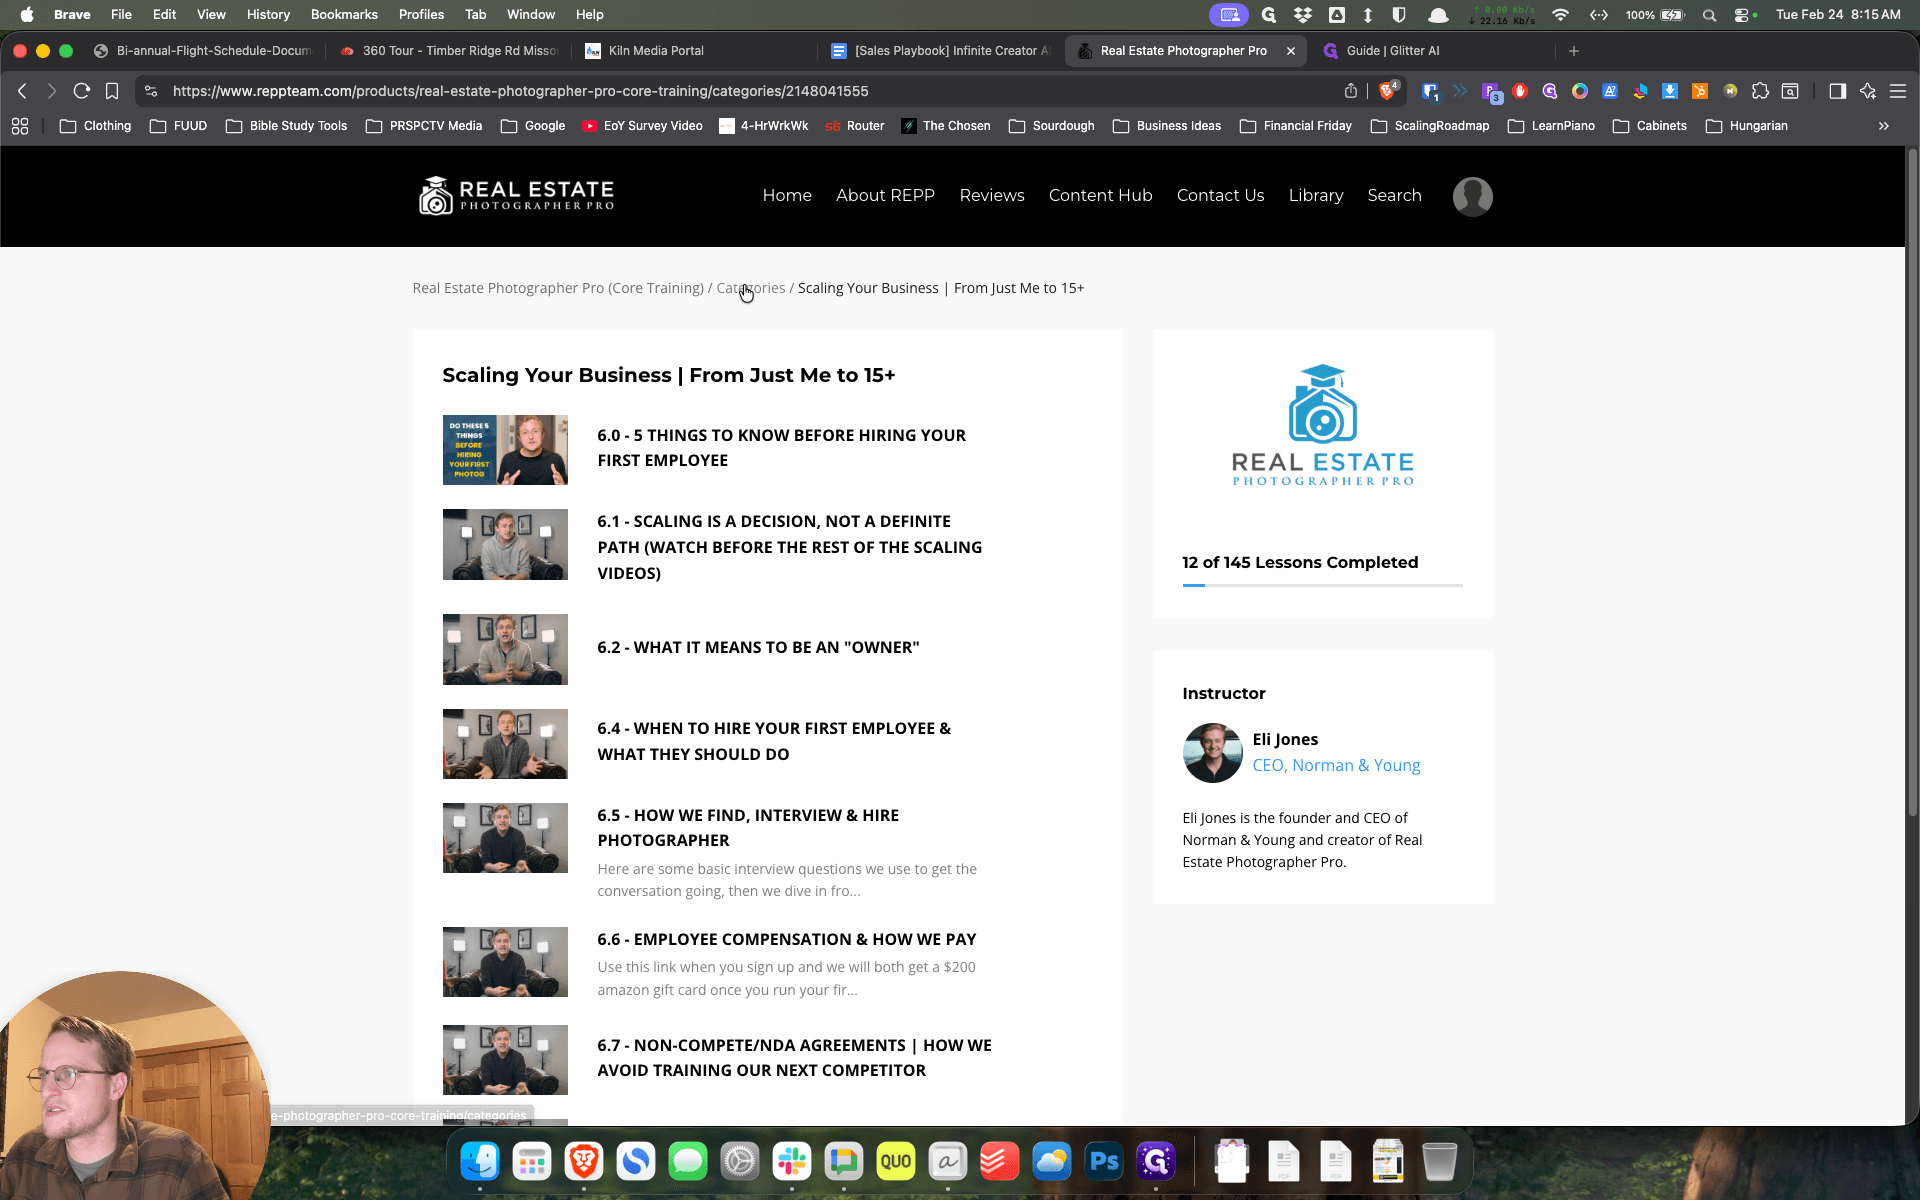Click the user avatar icon in the site header
The width and height of the screenshot is (1920, 1200).
tap(1472, 196)
